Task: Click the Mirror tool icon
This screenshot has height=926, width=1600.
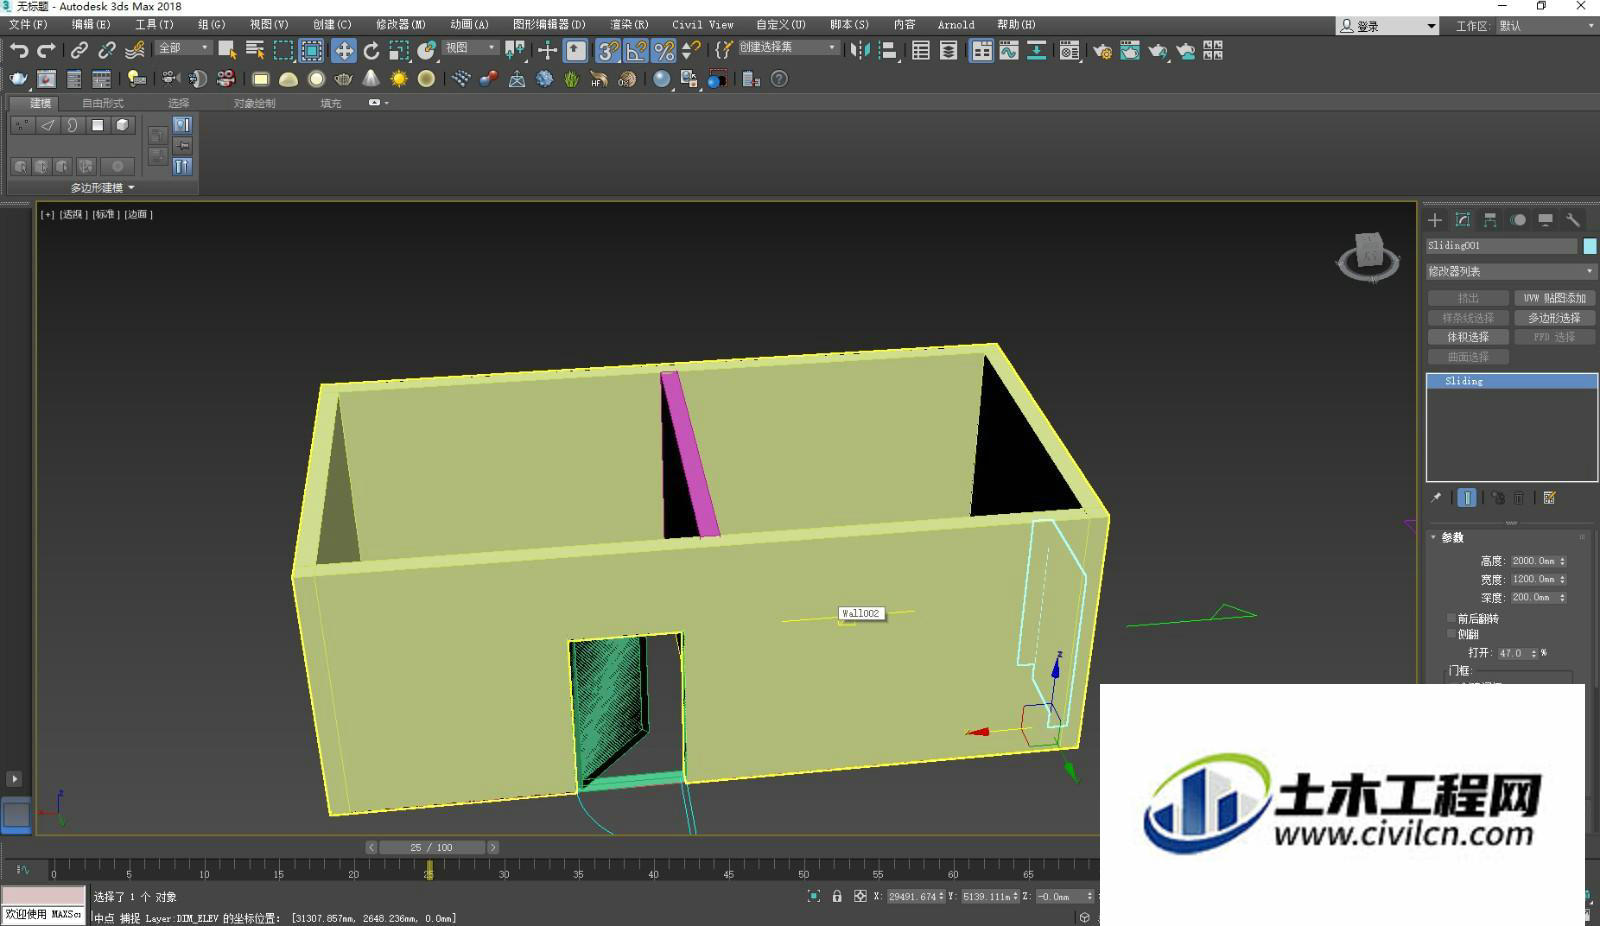Action: tap(860, 50)
